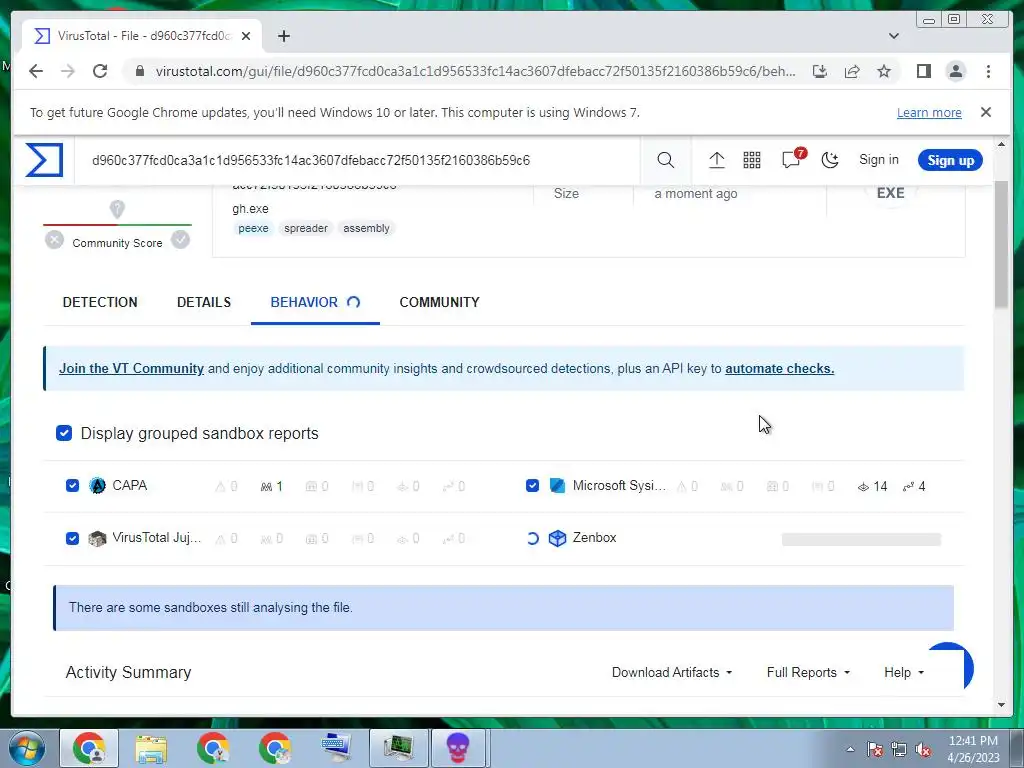The image size is (1024, 768).
Task: Open a new browser tab
Action: 283,36
